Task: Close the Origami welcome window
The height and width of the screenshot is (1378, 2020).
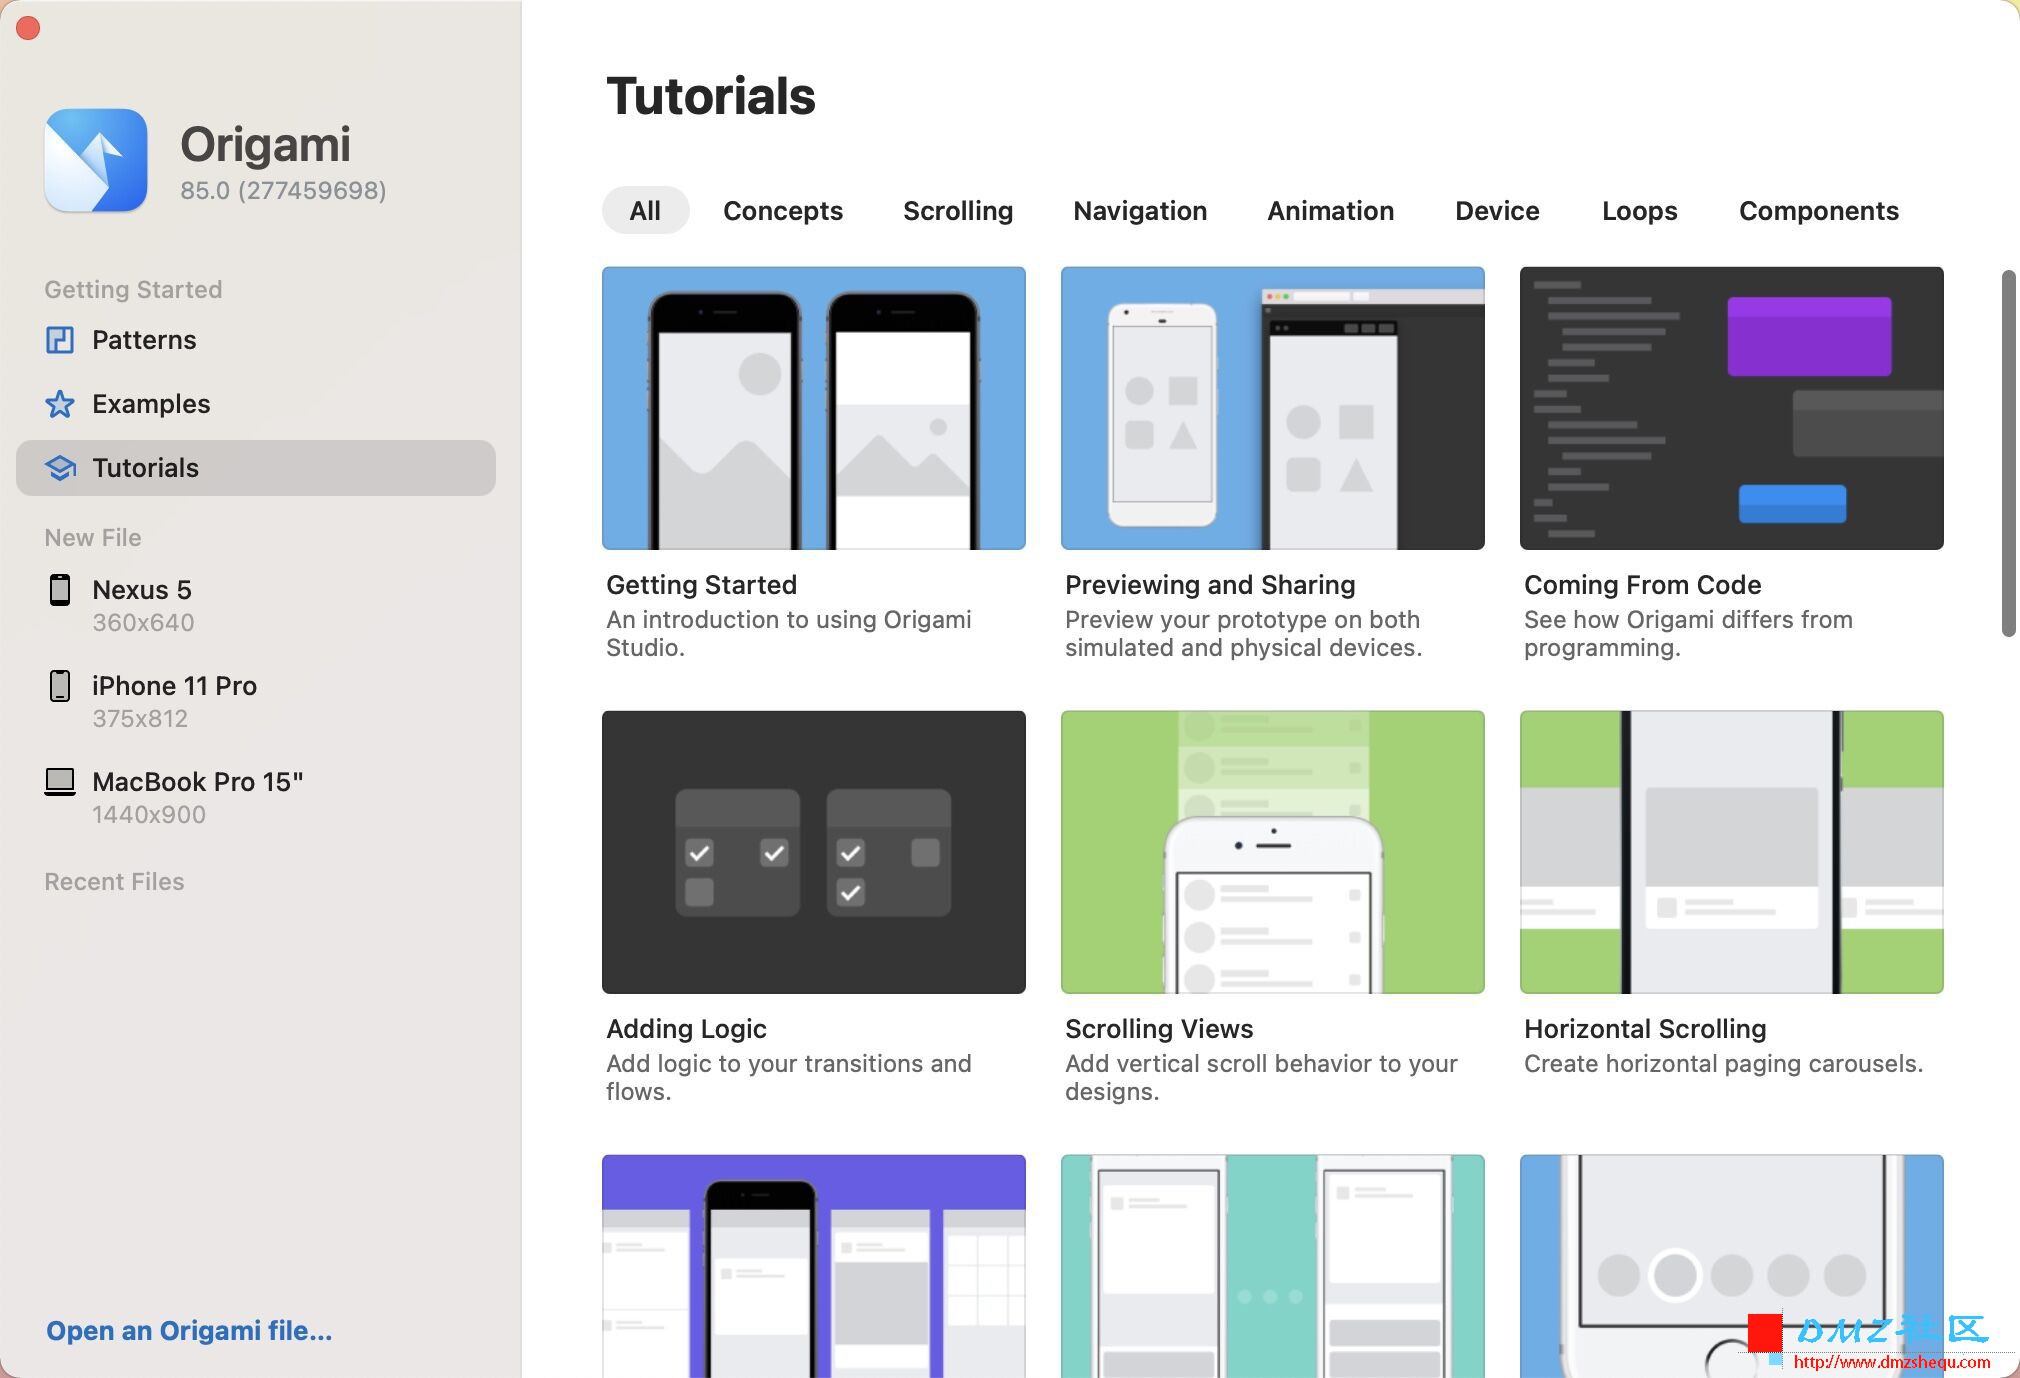Action: 28,28
